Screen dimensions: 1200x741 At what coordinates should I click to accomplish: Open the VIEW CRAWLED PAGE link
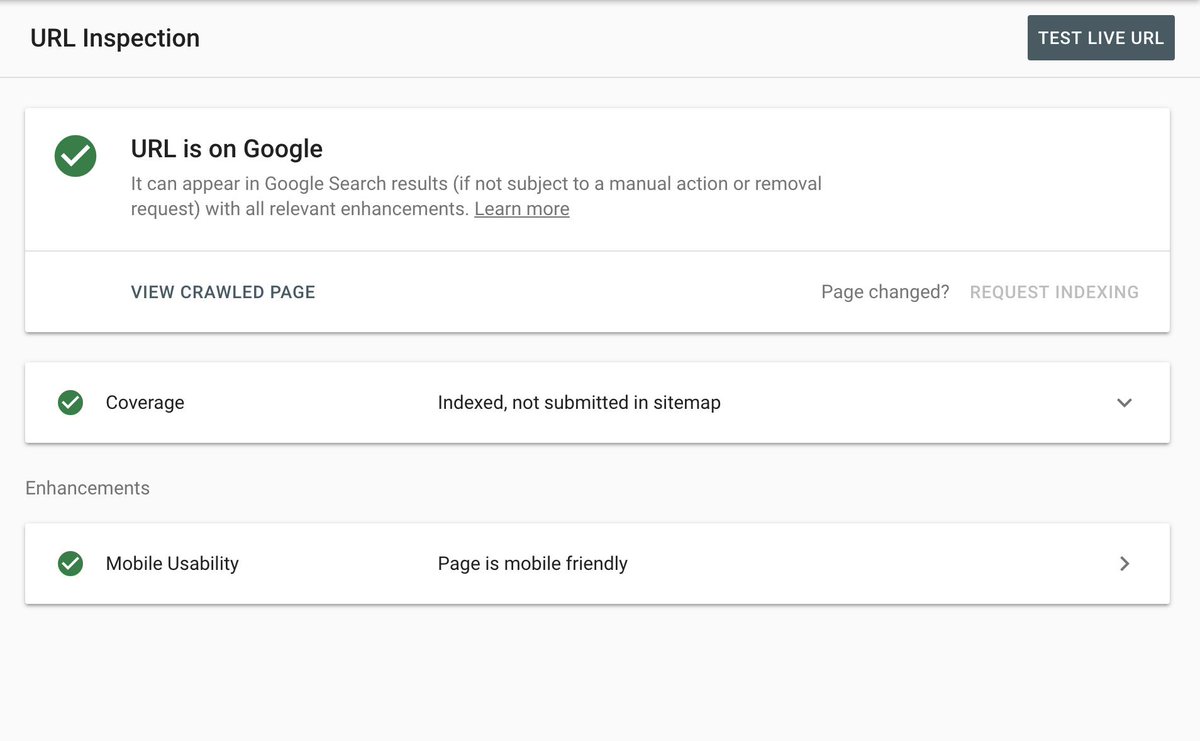click(223, 292)
